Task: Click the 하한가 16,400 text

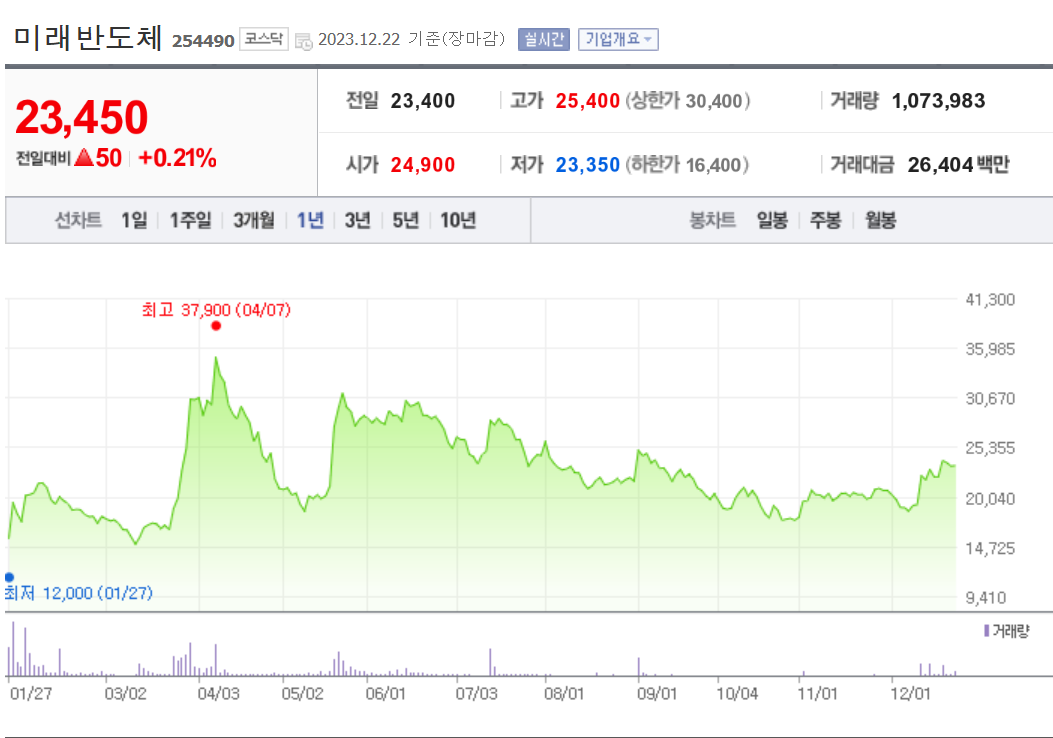Action: click(x=686, y=165)
